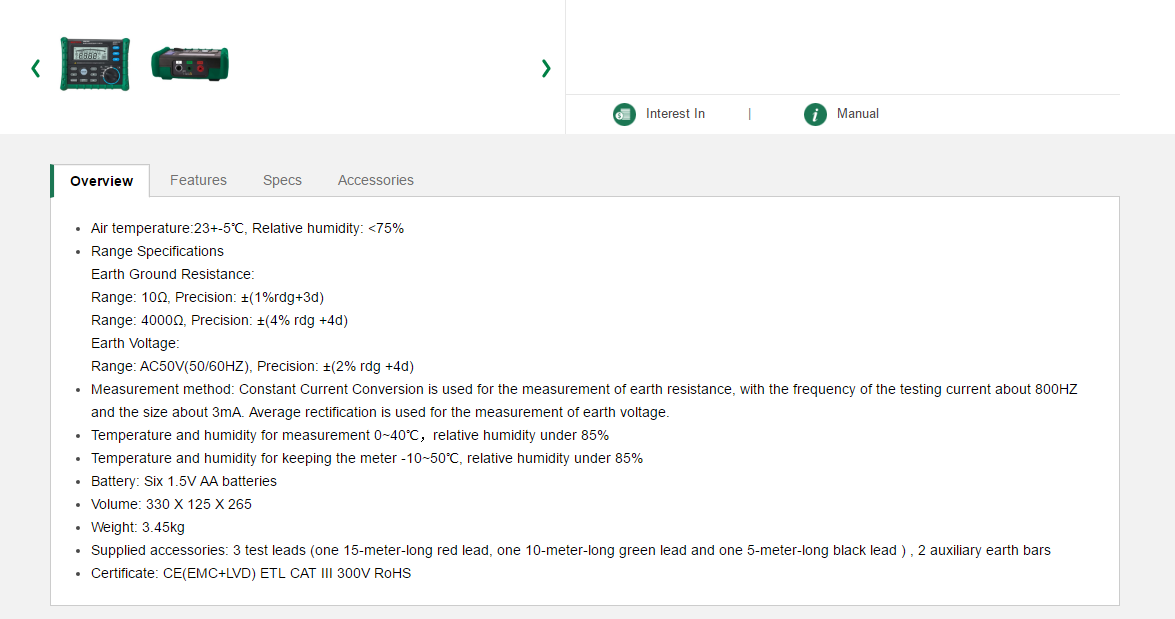Click the next image arrow
The width and height of the screenshot is (1175, 619).
(x=546, y=68)
